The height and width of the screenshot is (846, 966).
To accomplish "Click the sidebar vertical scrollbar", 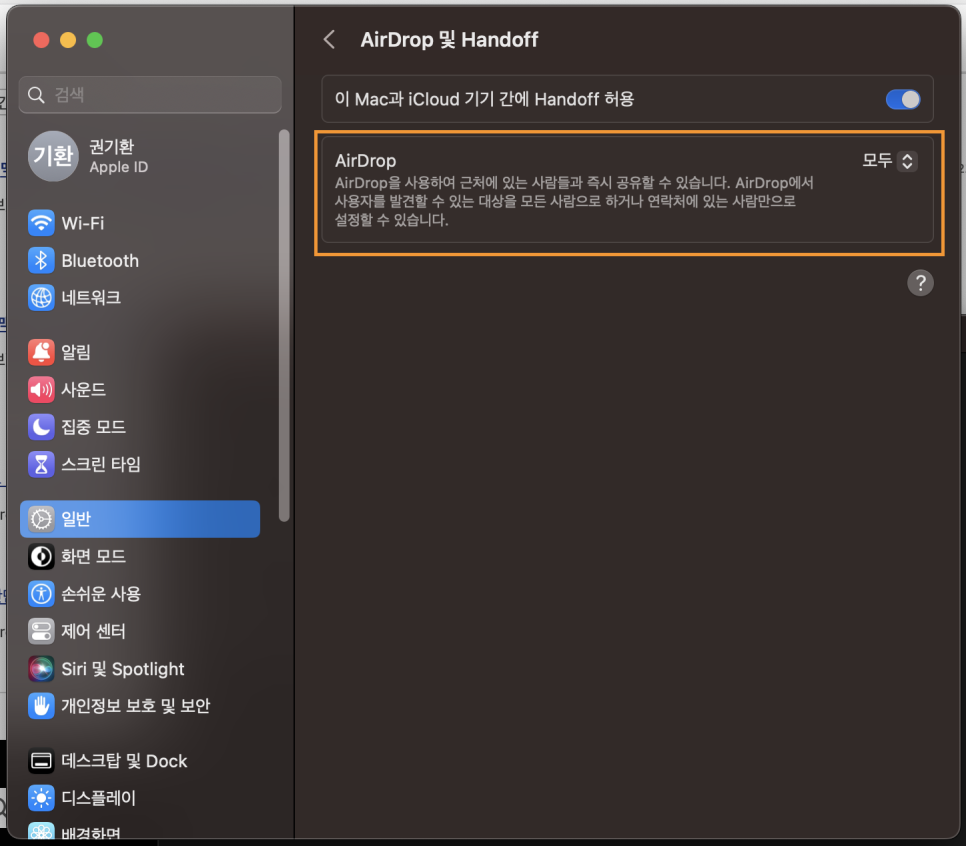I will click(284, 326).
